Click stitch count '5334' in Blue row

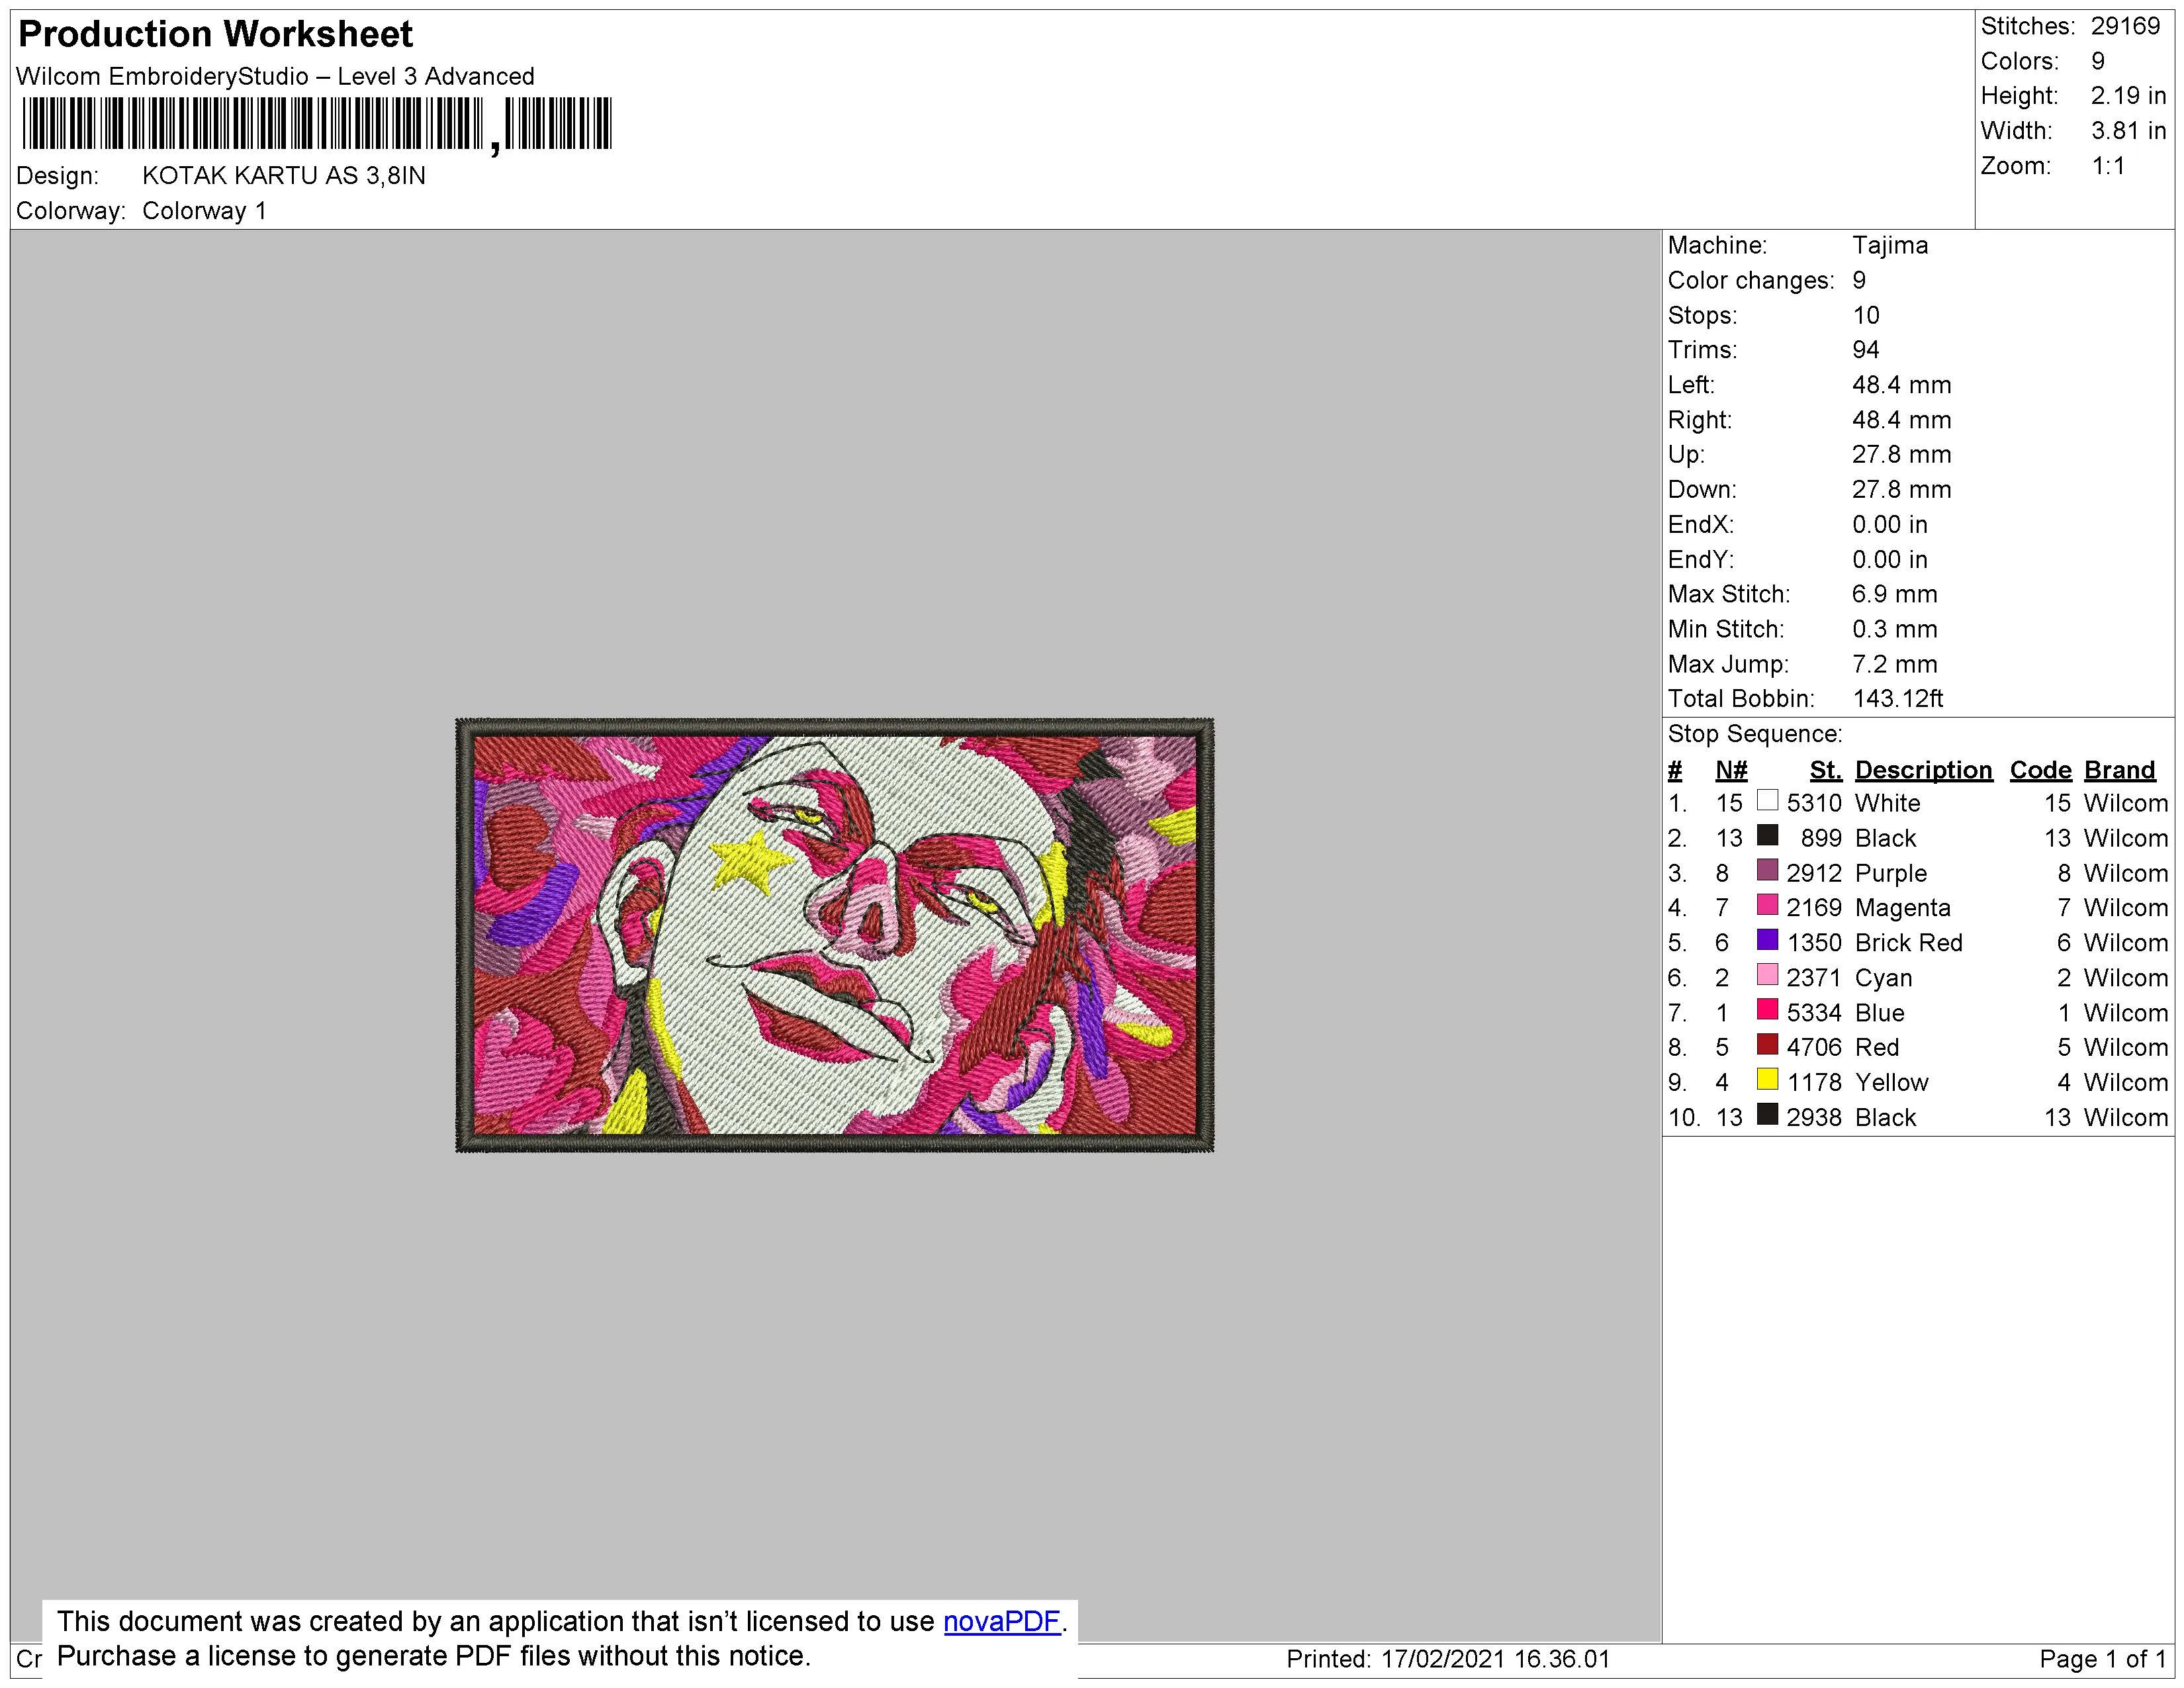(1814, 1013)
